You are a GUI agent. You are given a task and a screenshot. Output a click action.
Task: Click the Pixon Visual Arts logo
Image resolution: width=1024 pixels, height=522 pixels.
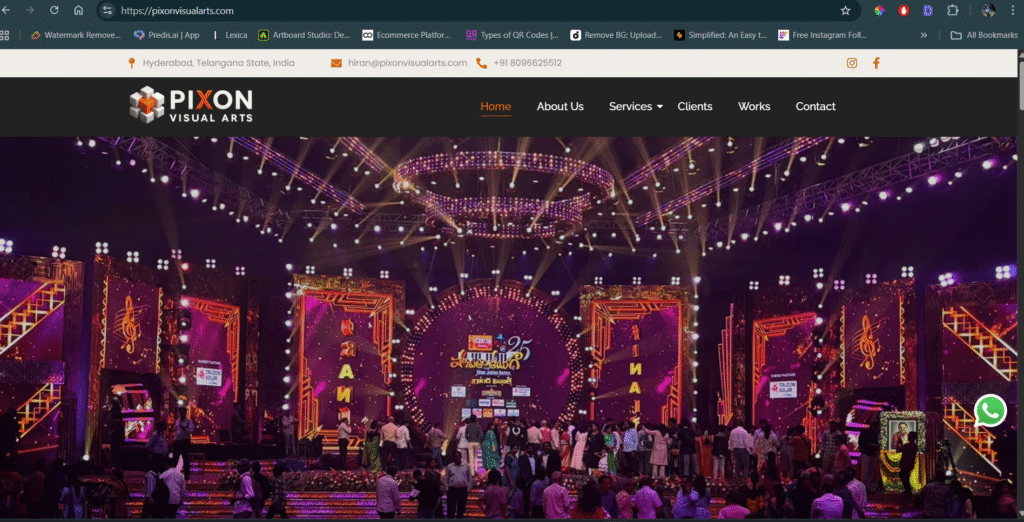click(x=191, y=105)
